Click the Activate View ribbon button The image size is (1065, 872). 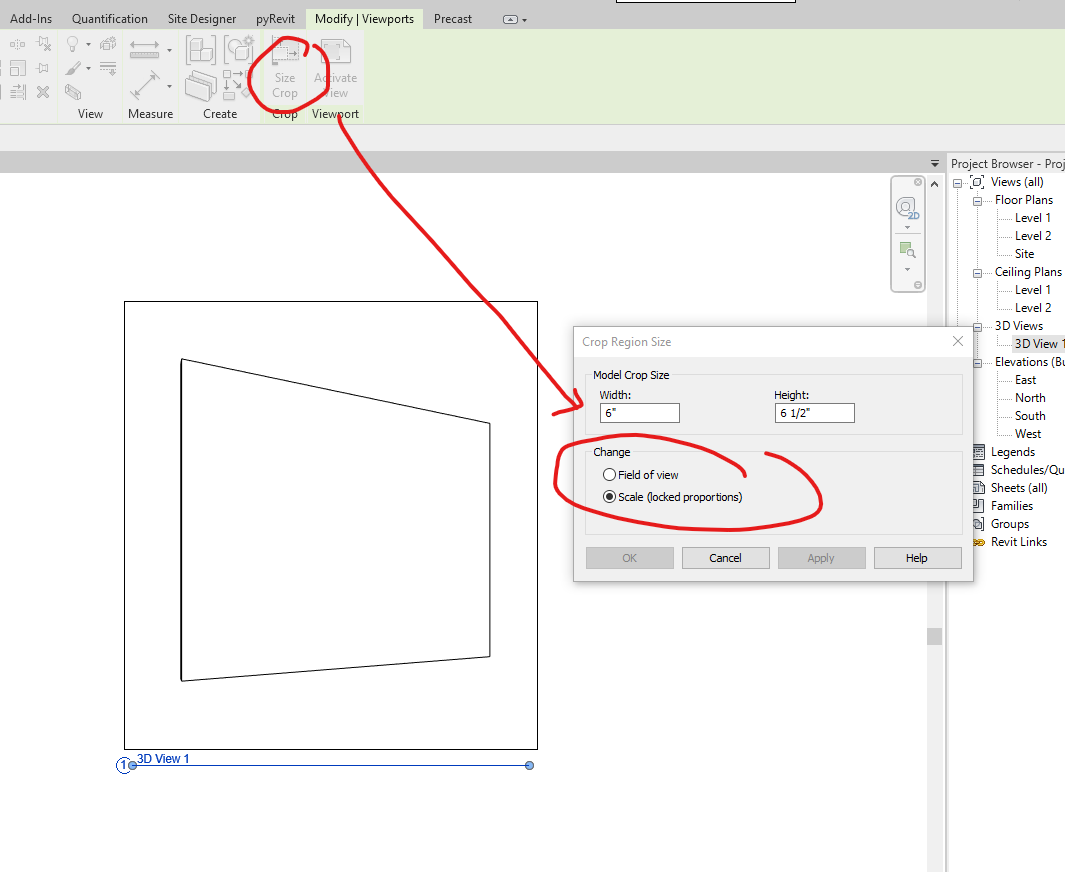click(336, 69)
